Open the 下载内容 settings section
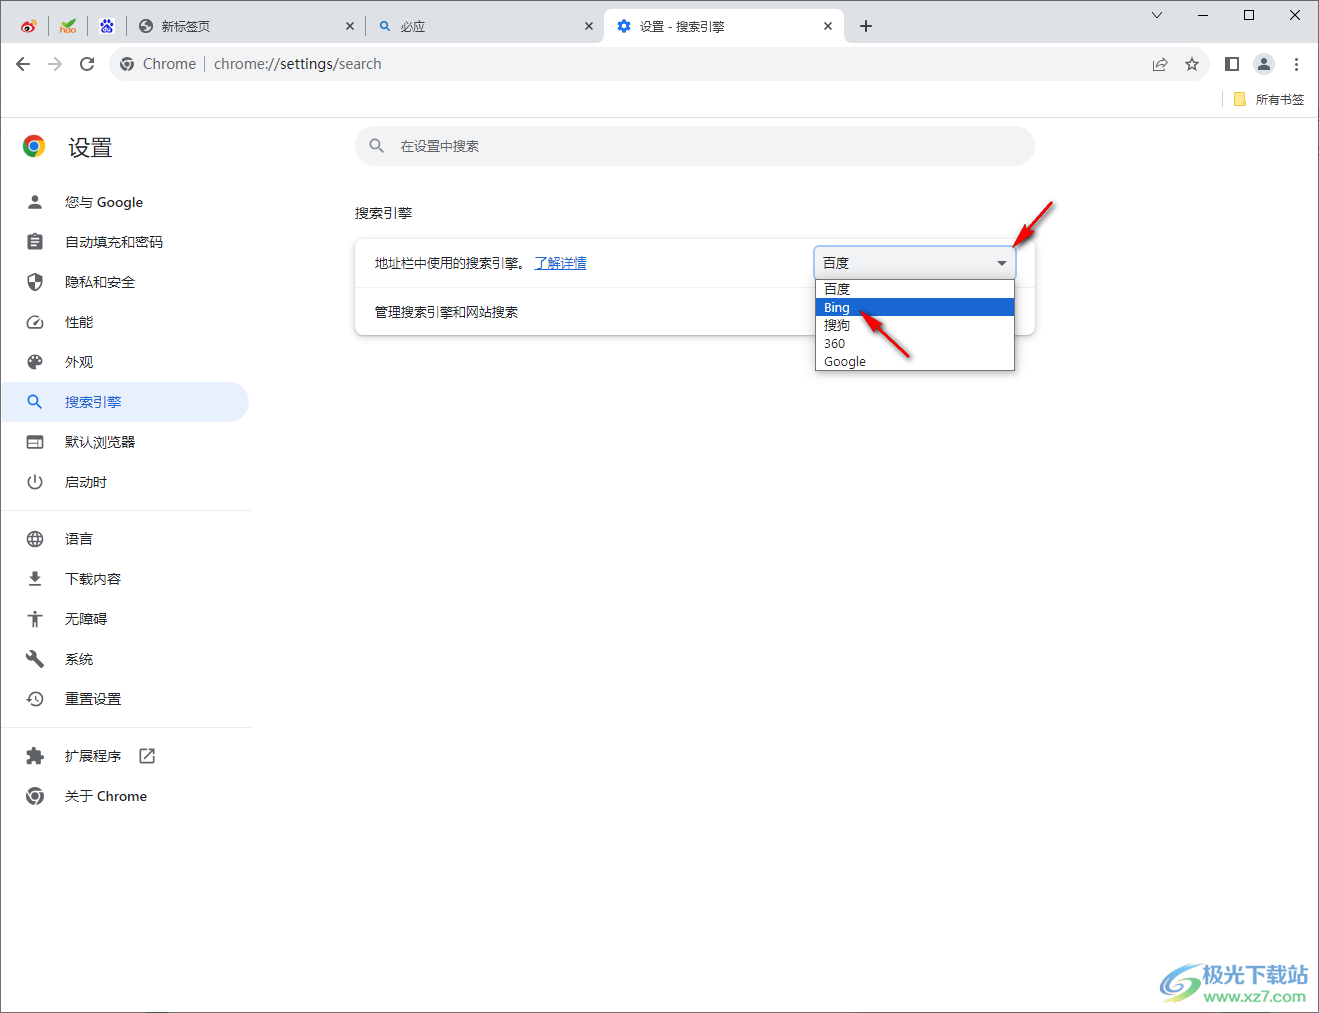 [124, 579]
